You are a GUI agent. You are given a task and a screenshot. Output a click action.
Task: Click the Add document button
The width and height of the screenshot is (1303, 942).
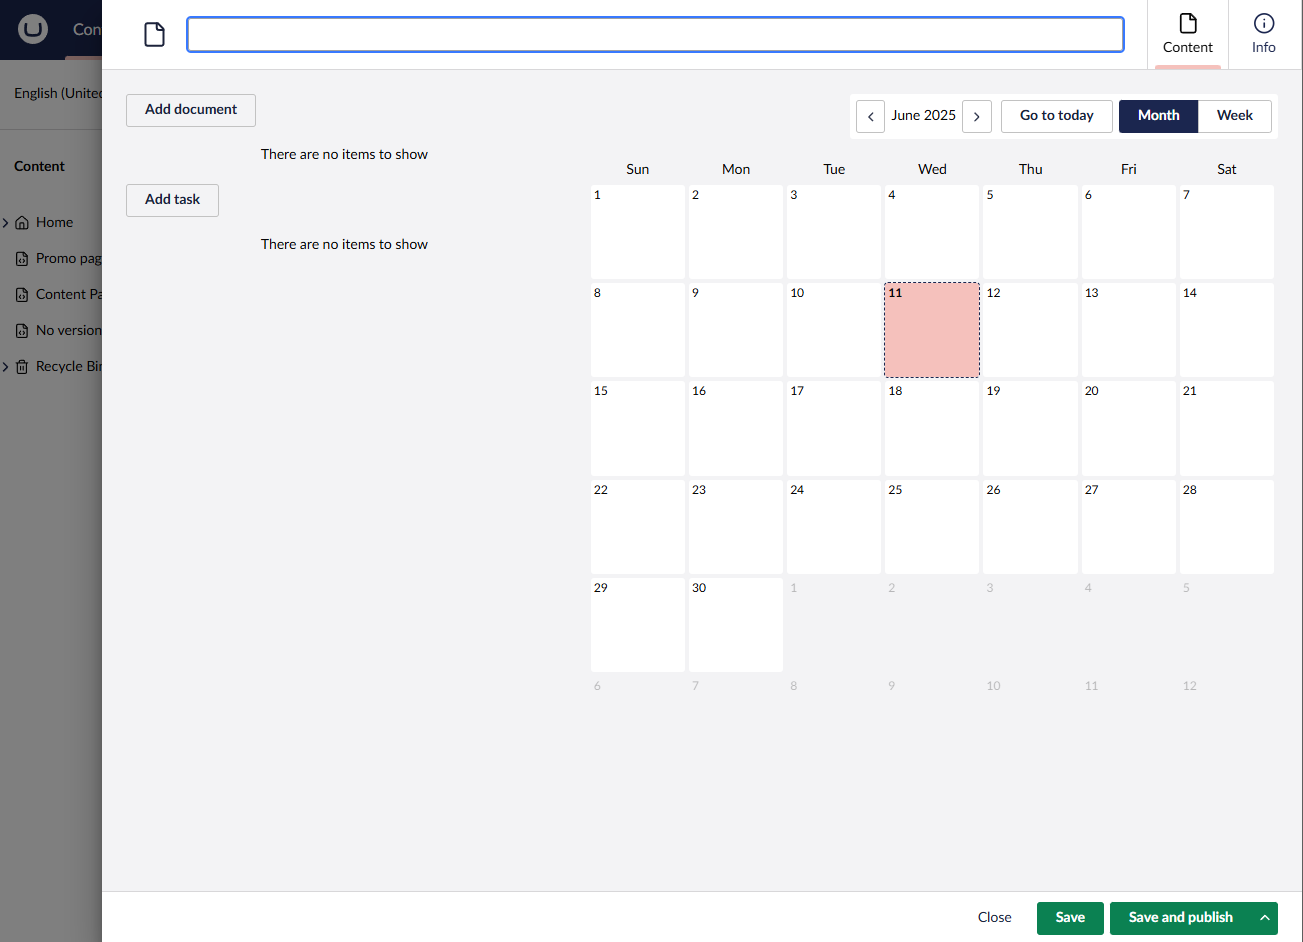[x=191, y=110]
